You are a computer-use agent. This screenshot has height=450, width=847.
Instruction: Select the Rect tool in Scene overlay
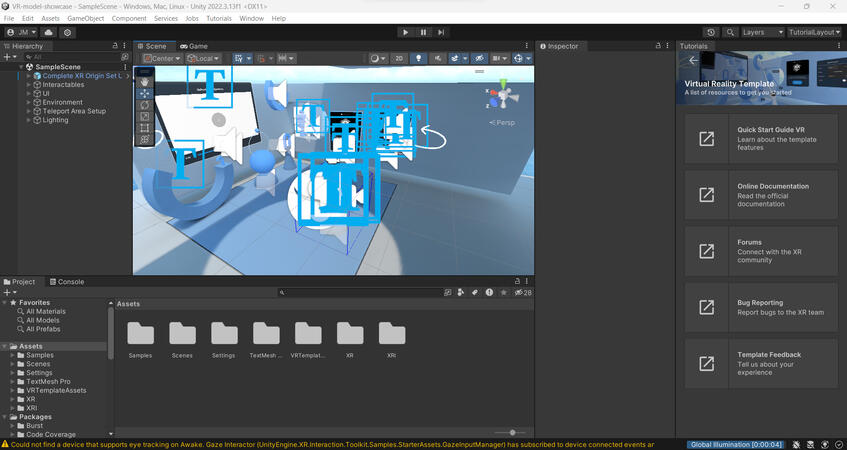[145, 128]
